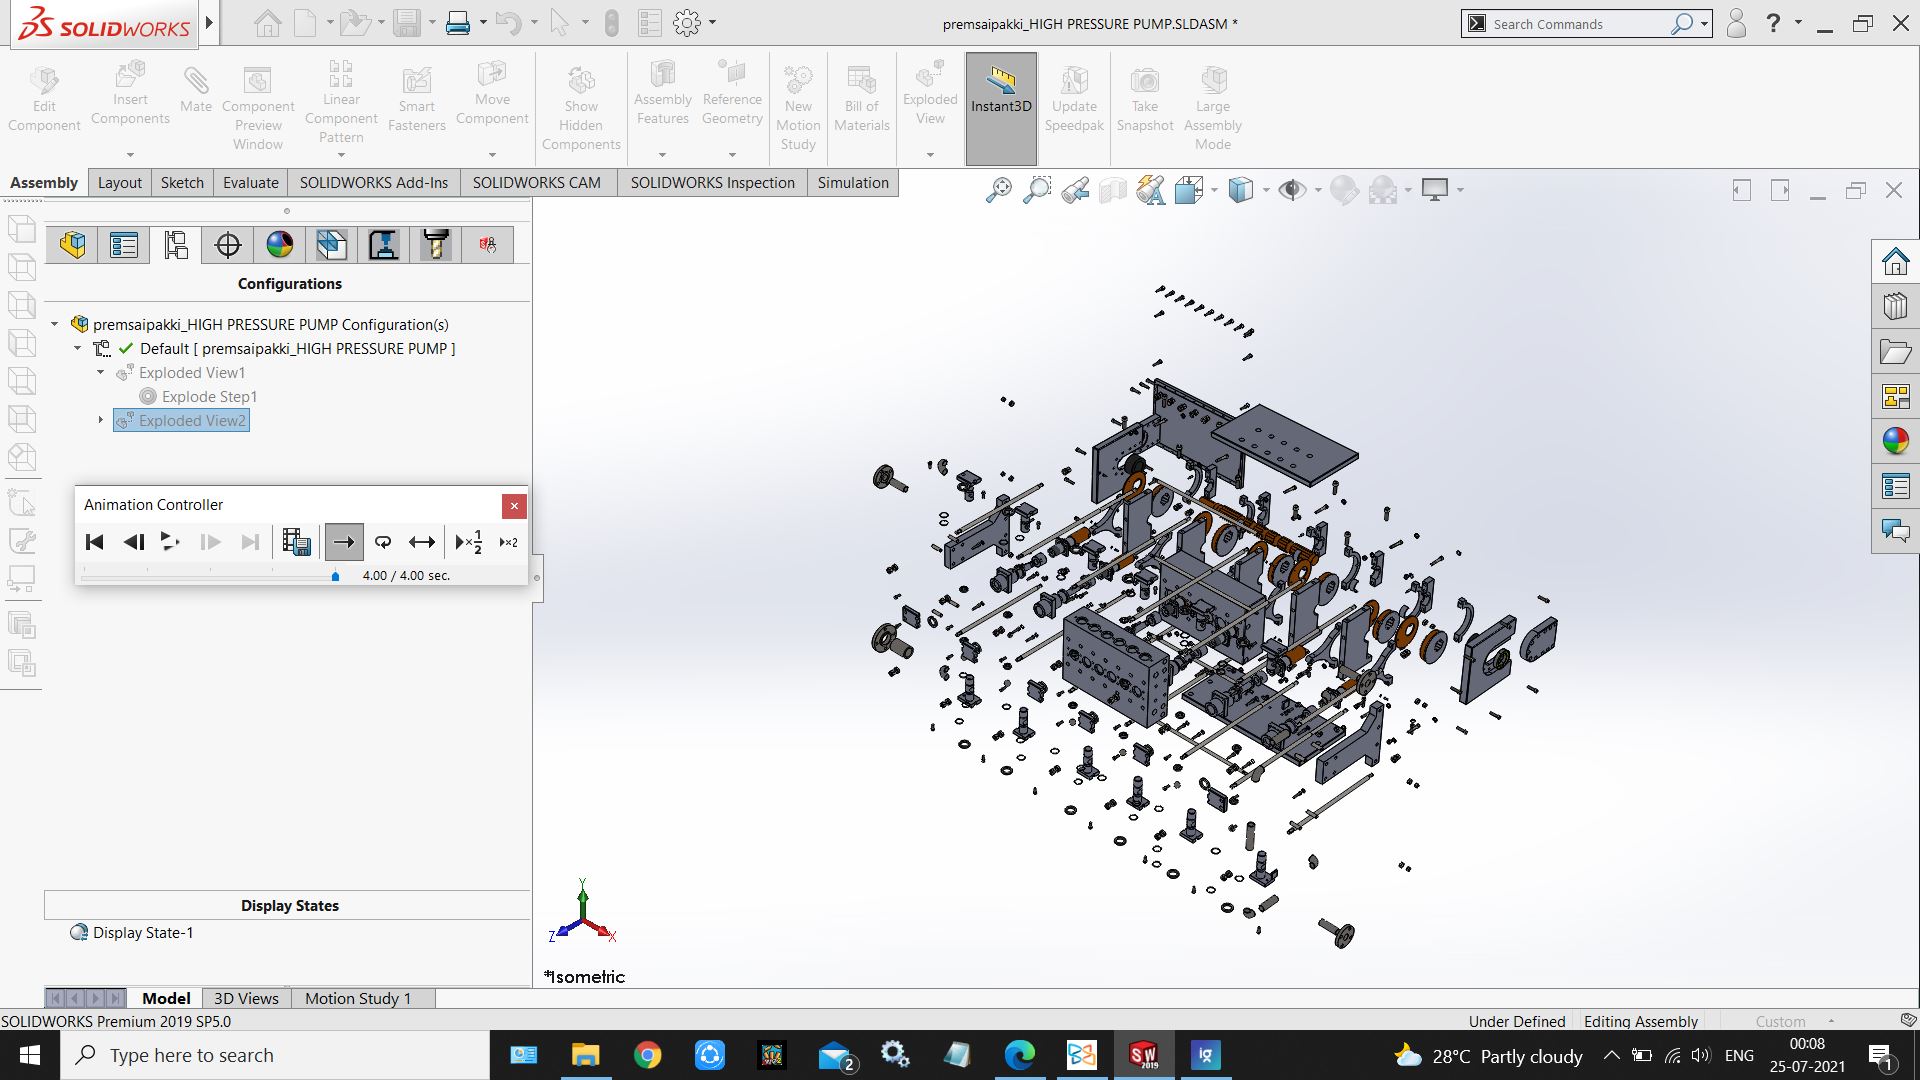Switch to SOLIDWORKS Add-Ins tab
Screen dimensions: 1920x1080
(x=374, y=182)
